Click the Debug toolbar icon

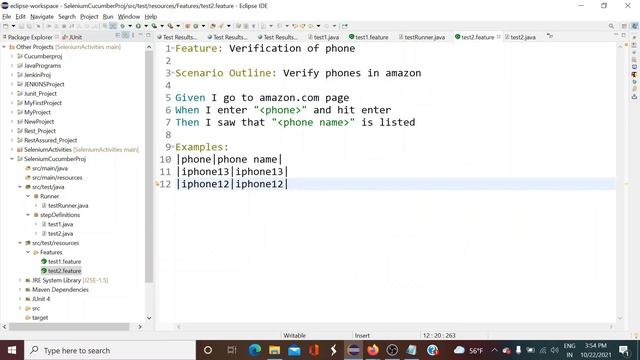point(122,26)
